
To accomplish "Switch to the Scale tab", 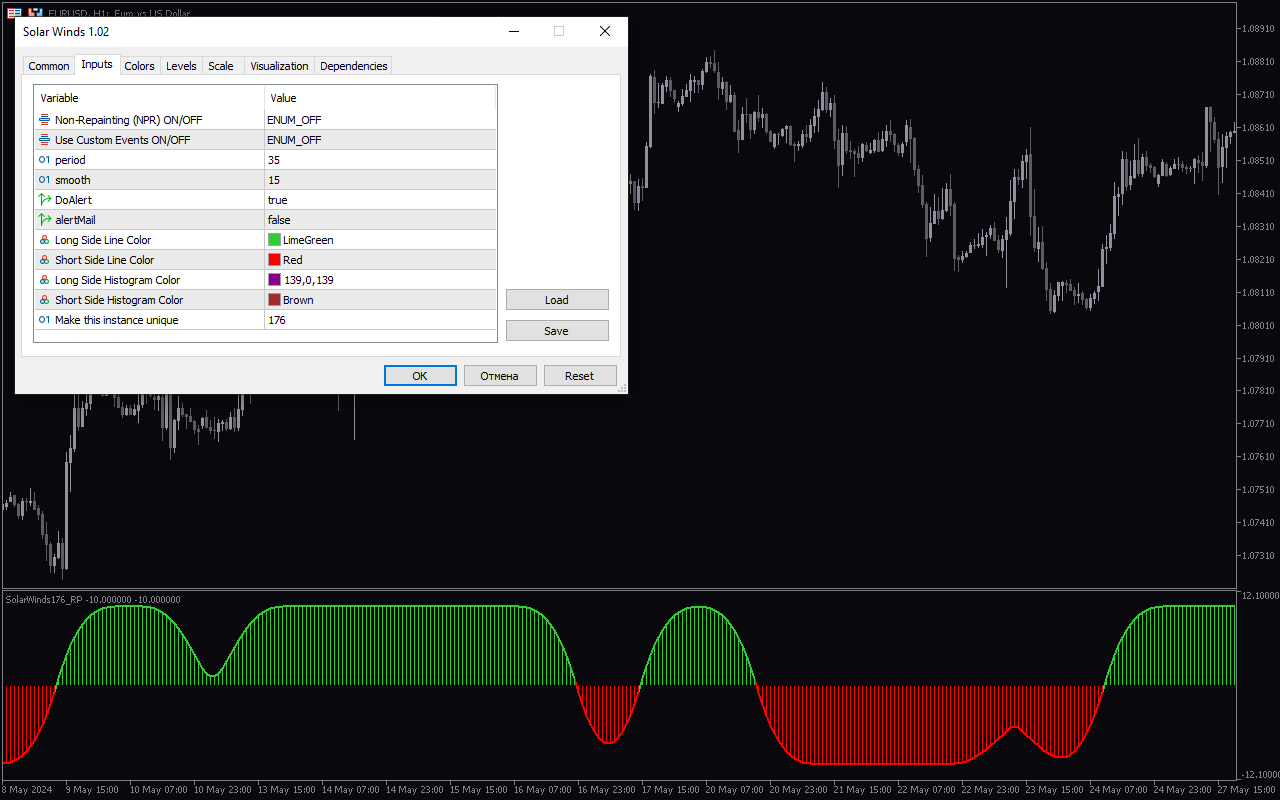I will [221, 66].
